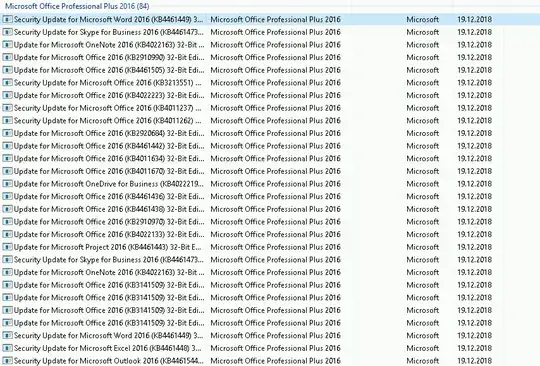Click the icon of security update KB4011262

[7, 121]
